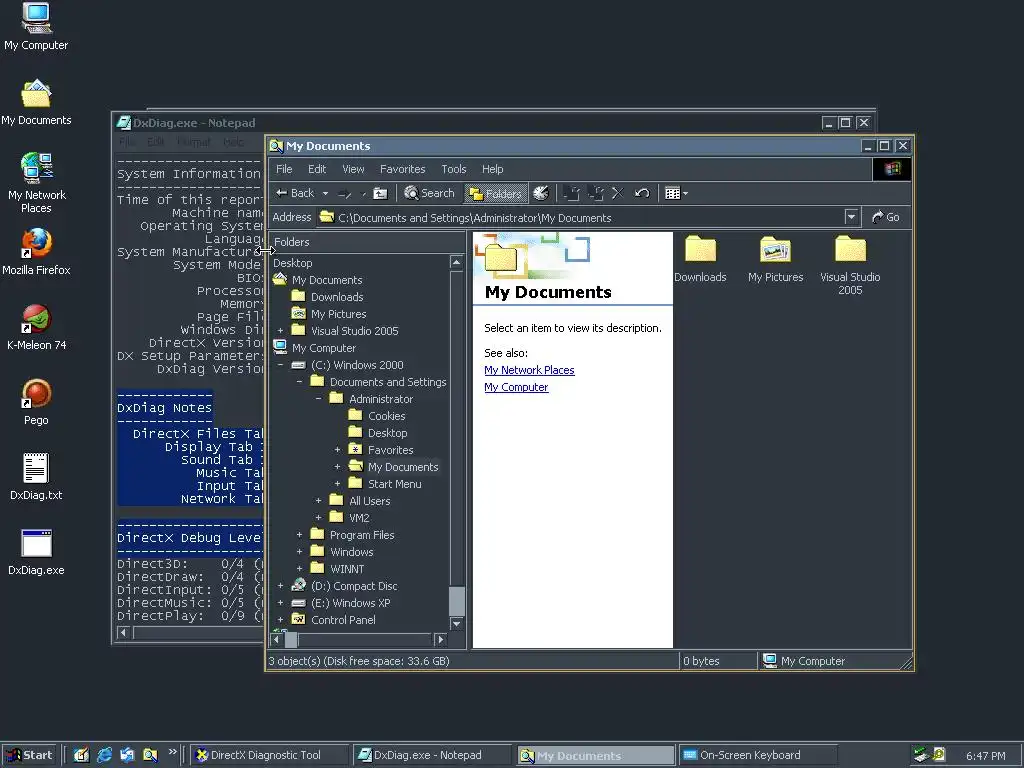The width and height of the screenshot is (1024, 768).
Task: Open My Network Places desktop icon
Action: pyautogui.click(x=36, y=183)
